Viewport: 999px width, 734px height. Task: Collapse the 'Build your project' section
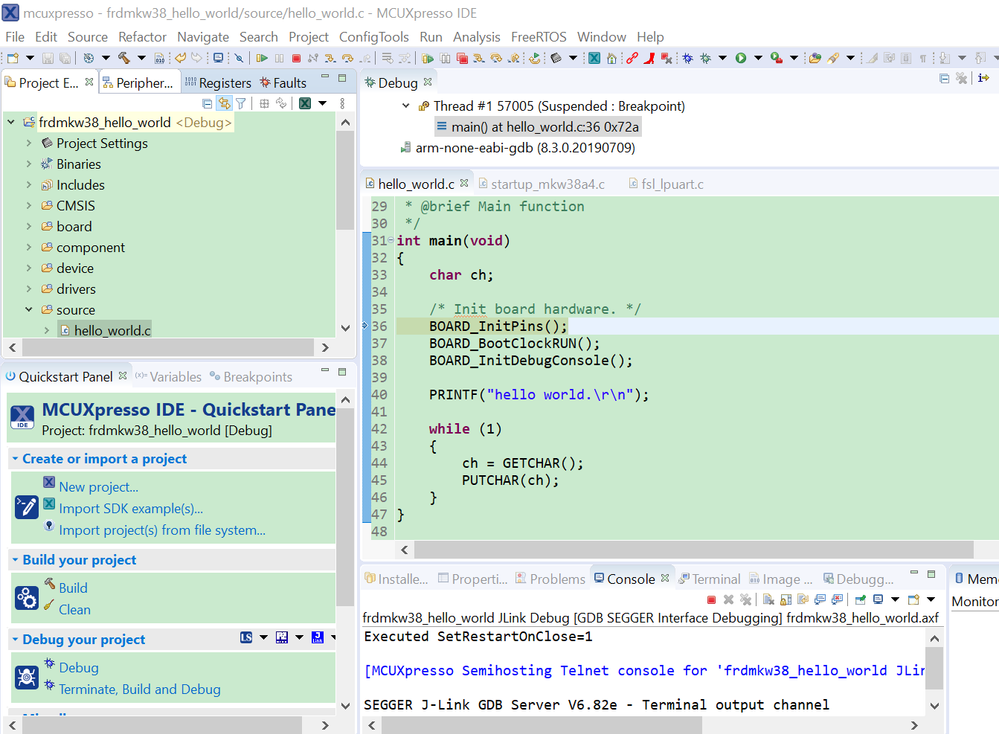tap(15, 559)
